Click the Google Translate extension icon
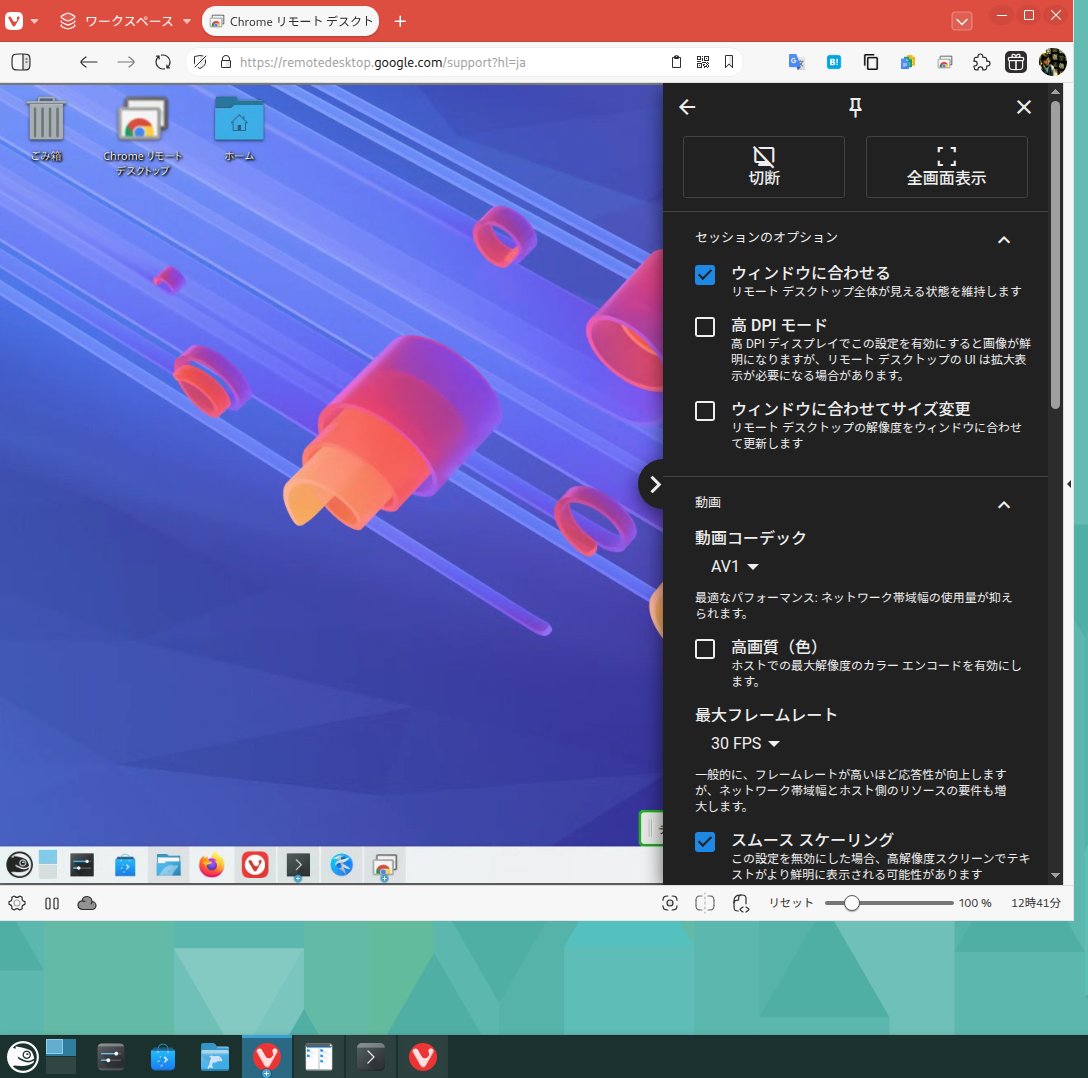 [x=797, y=62]
